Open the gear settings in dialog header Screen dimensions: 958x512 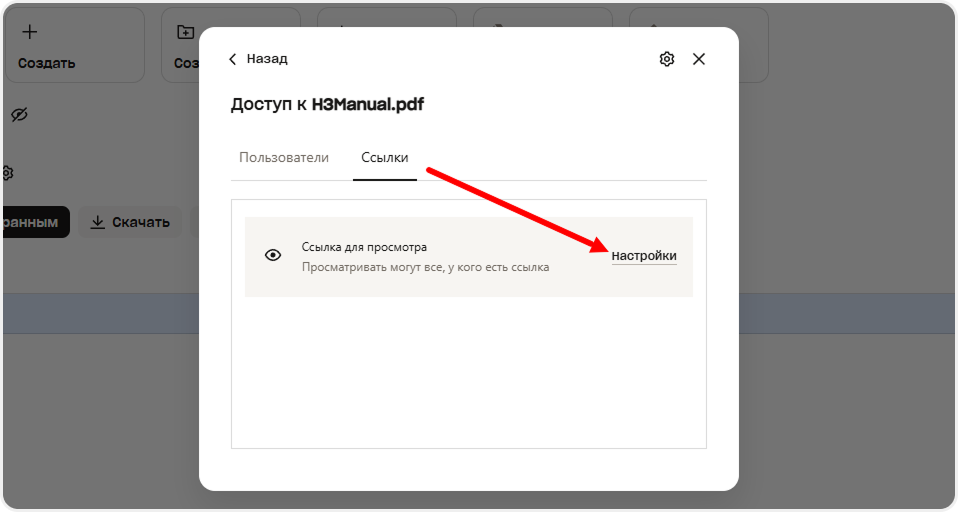667,59
